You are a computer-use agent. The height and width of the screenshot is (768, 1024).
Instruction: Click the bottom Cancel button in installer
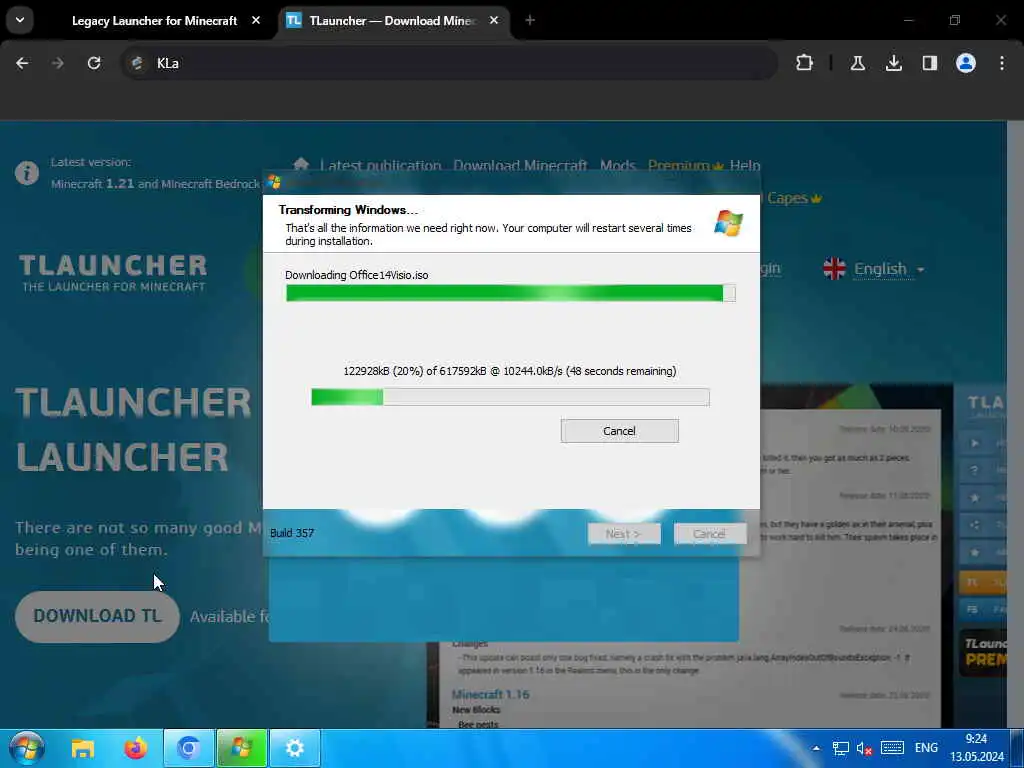point(709,534)
